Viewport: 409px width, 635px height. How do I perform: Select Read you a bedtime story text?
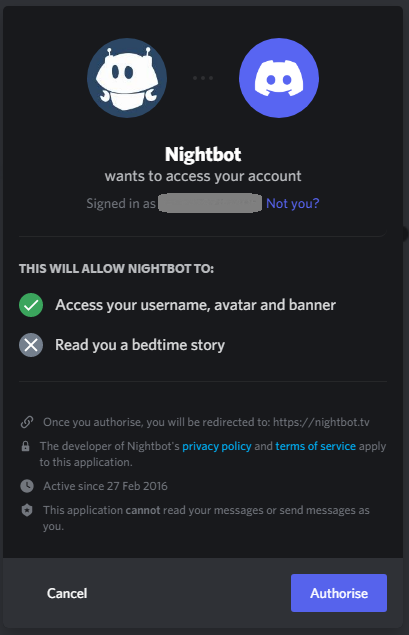pyautogui.click(x=140, y=345)
